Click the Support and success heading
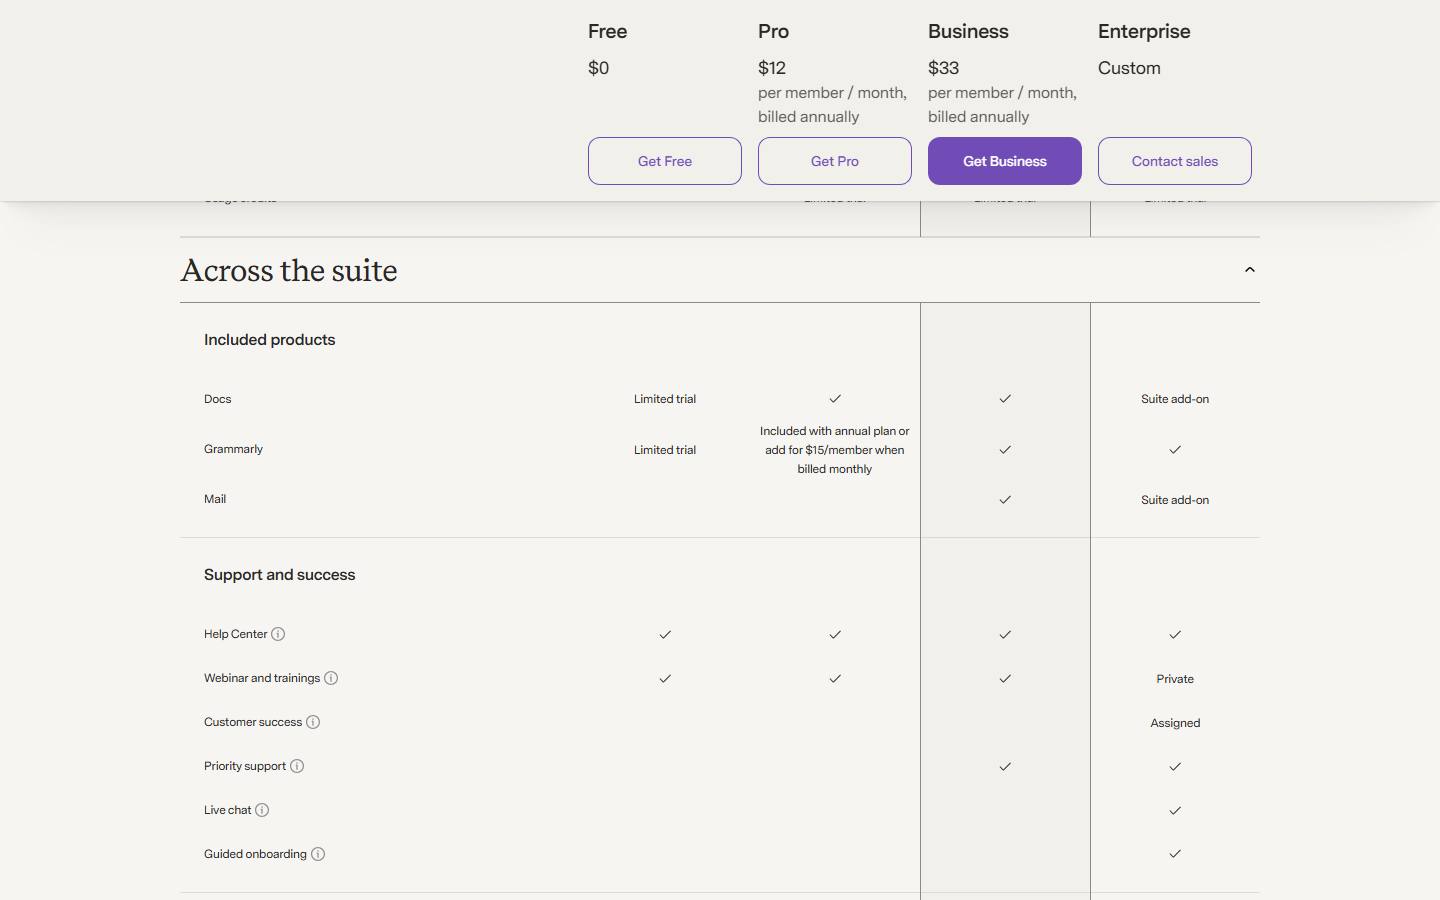 coord(280,575)
